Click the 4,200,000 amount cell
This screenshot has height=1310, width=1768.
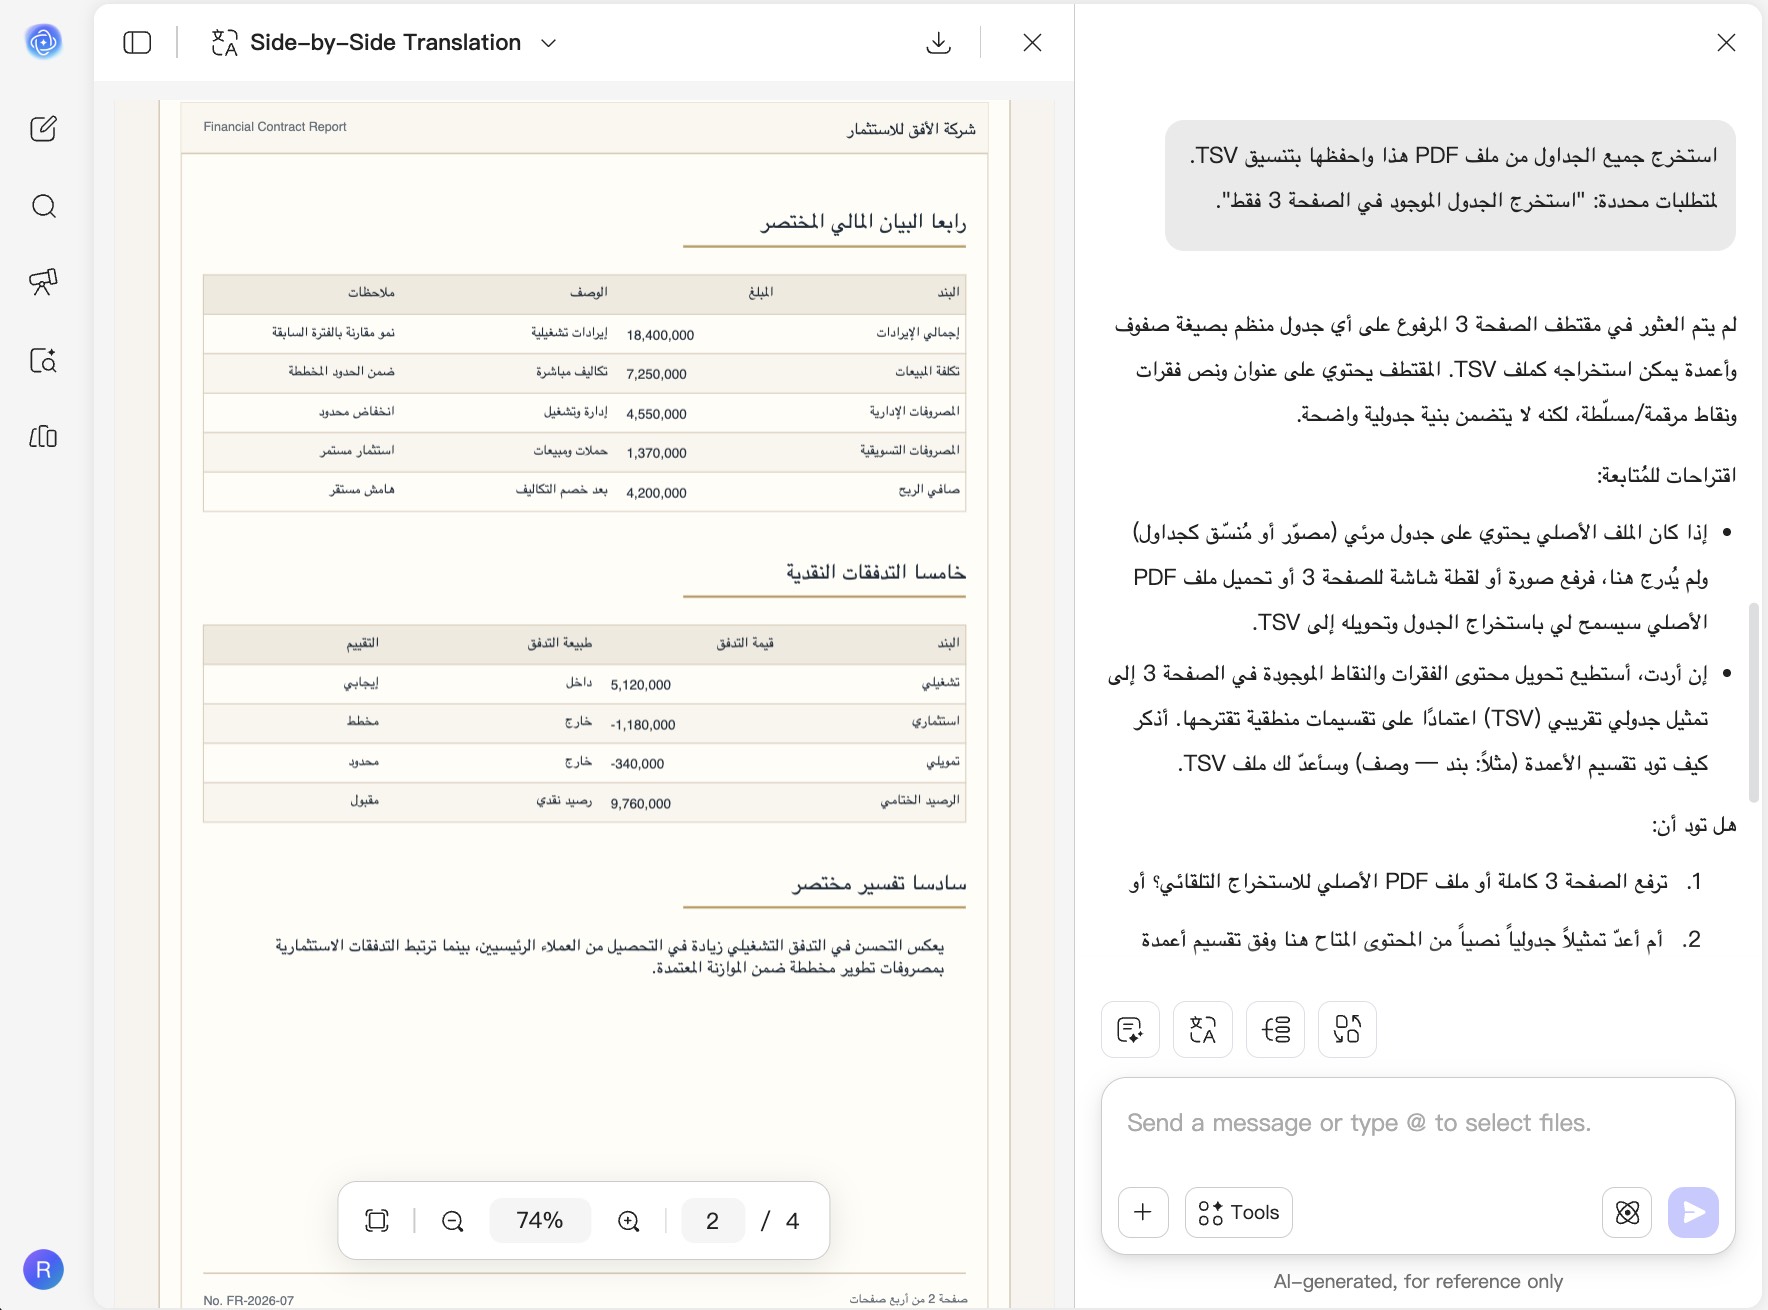tap(656, 493)
